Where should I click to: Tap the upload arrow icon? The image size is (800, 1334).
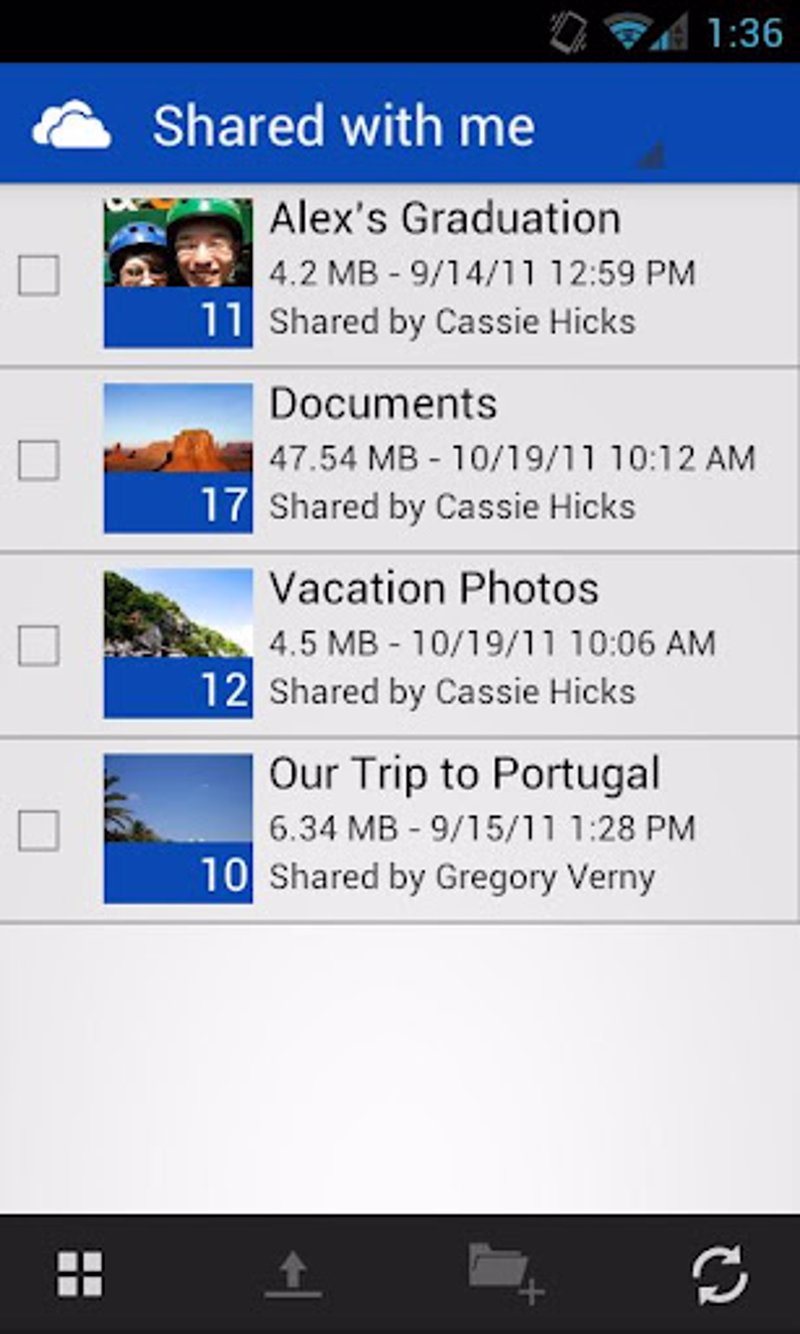click(x=293, y=1275)
